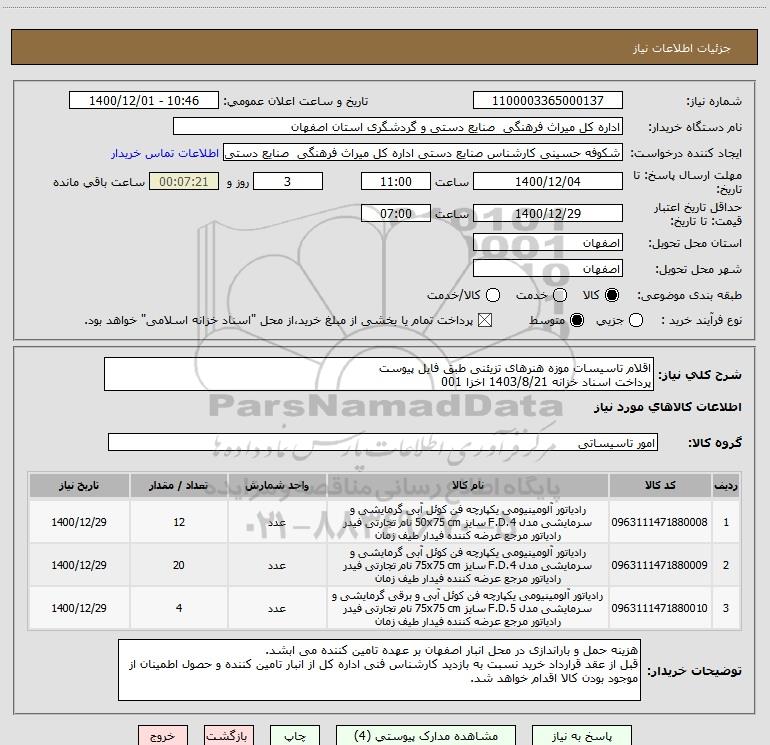Click the تعداد / مقدار column header
Image resolution: width=770 pixels, height=745 pixels.
point(178,486)
